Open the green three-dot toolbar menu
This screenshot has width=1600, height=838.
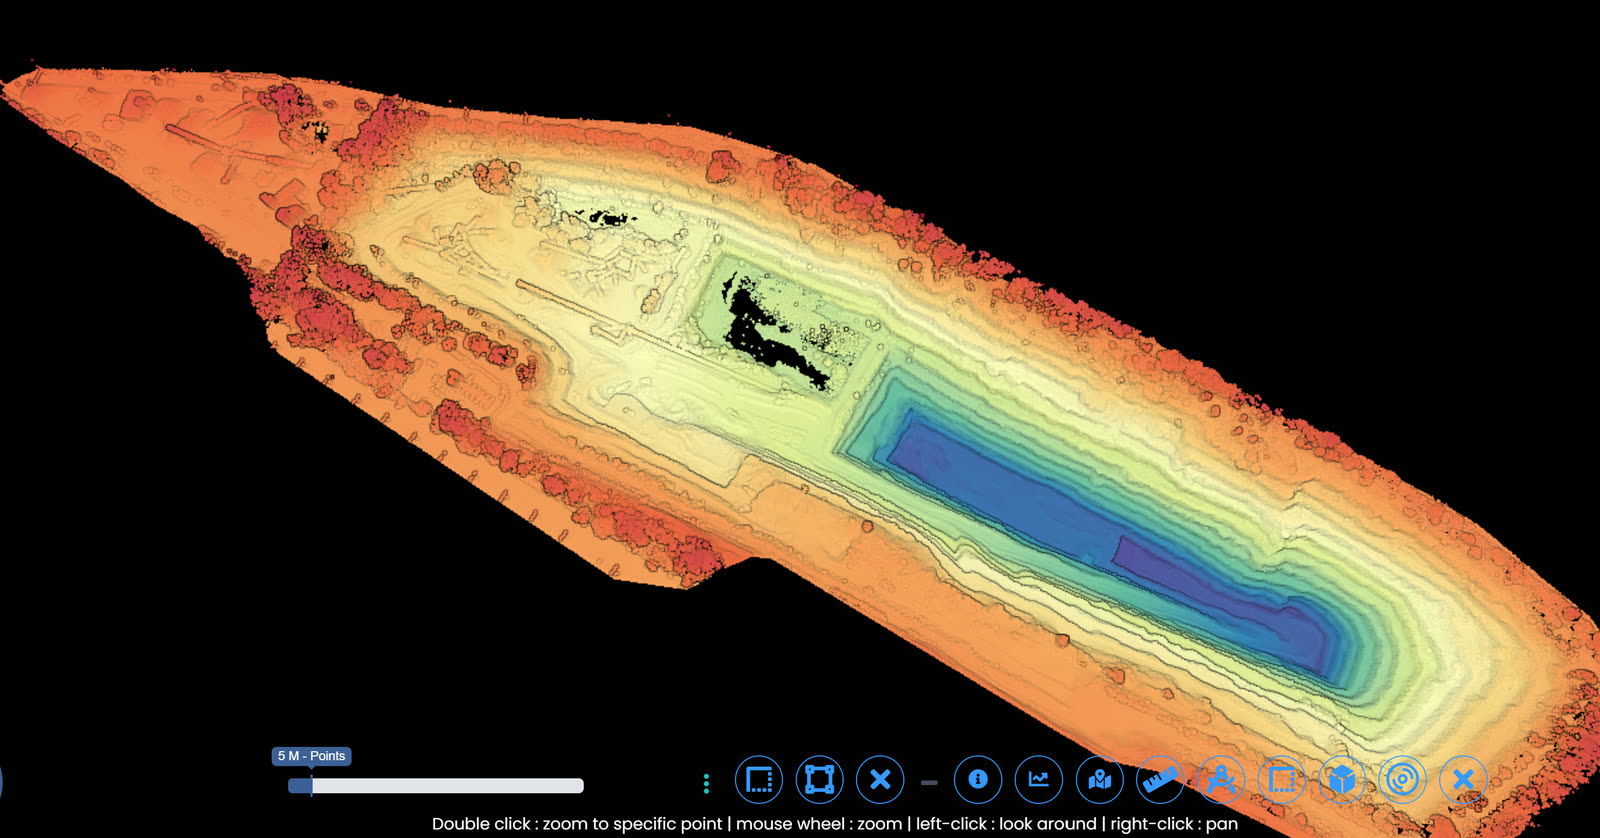coord(706,784)
